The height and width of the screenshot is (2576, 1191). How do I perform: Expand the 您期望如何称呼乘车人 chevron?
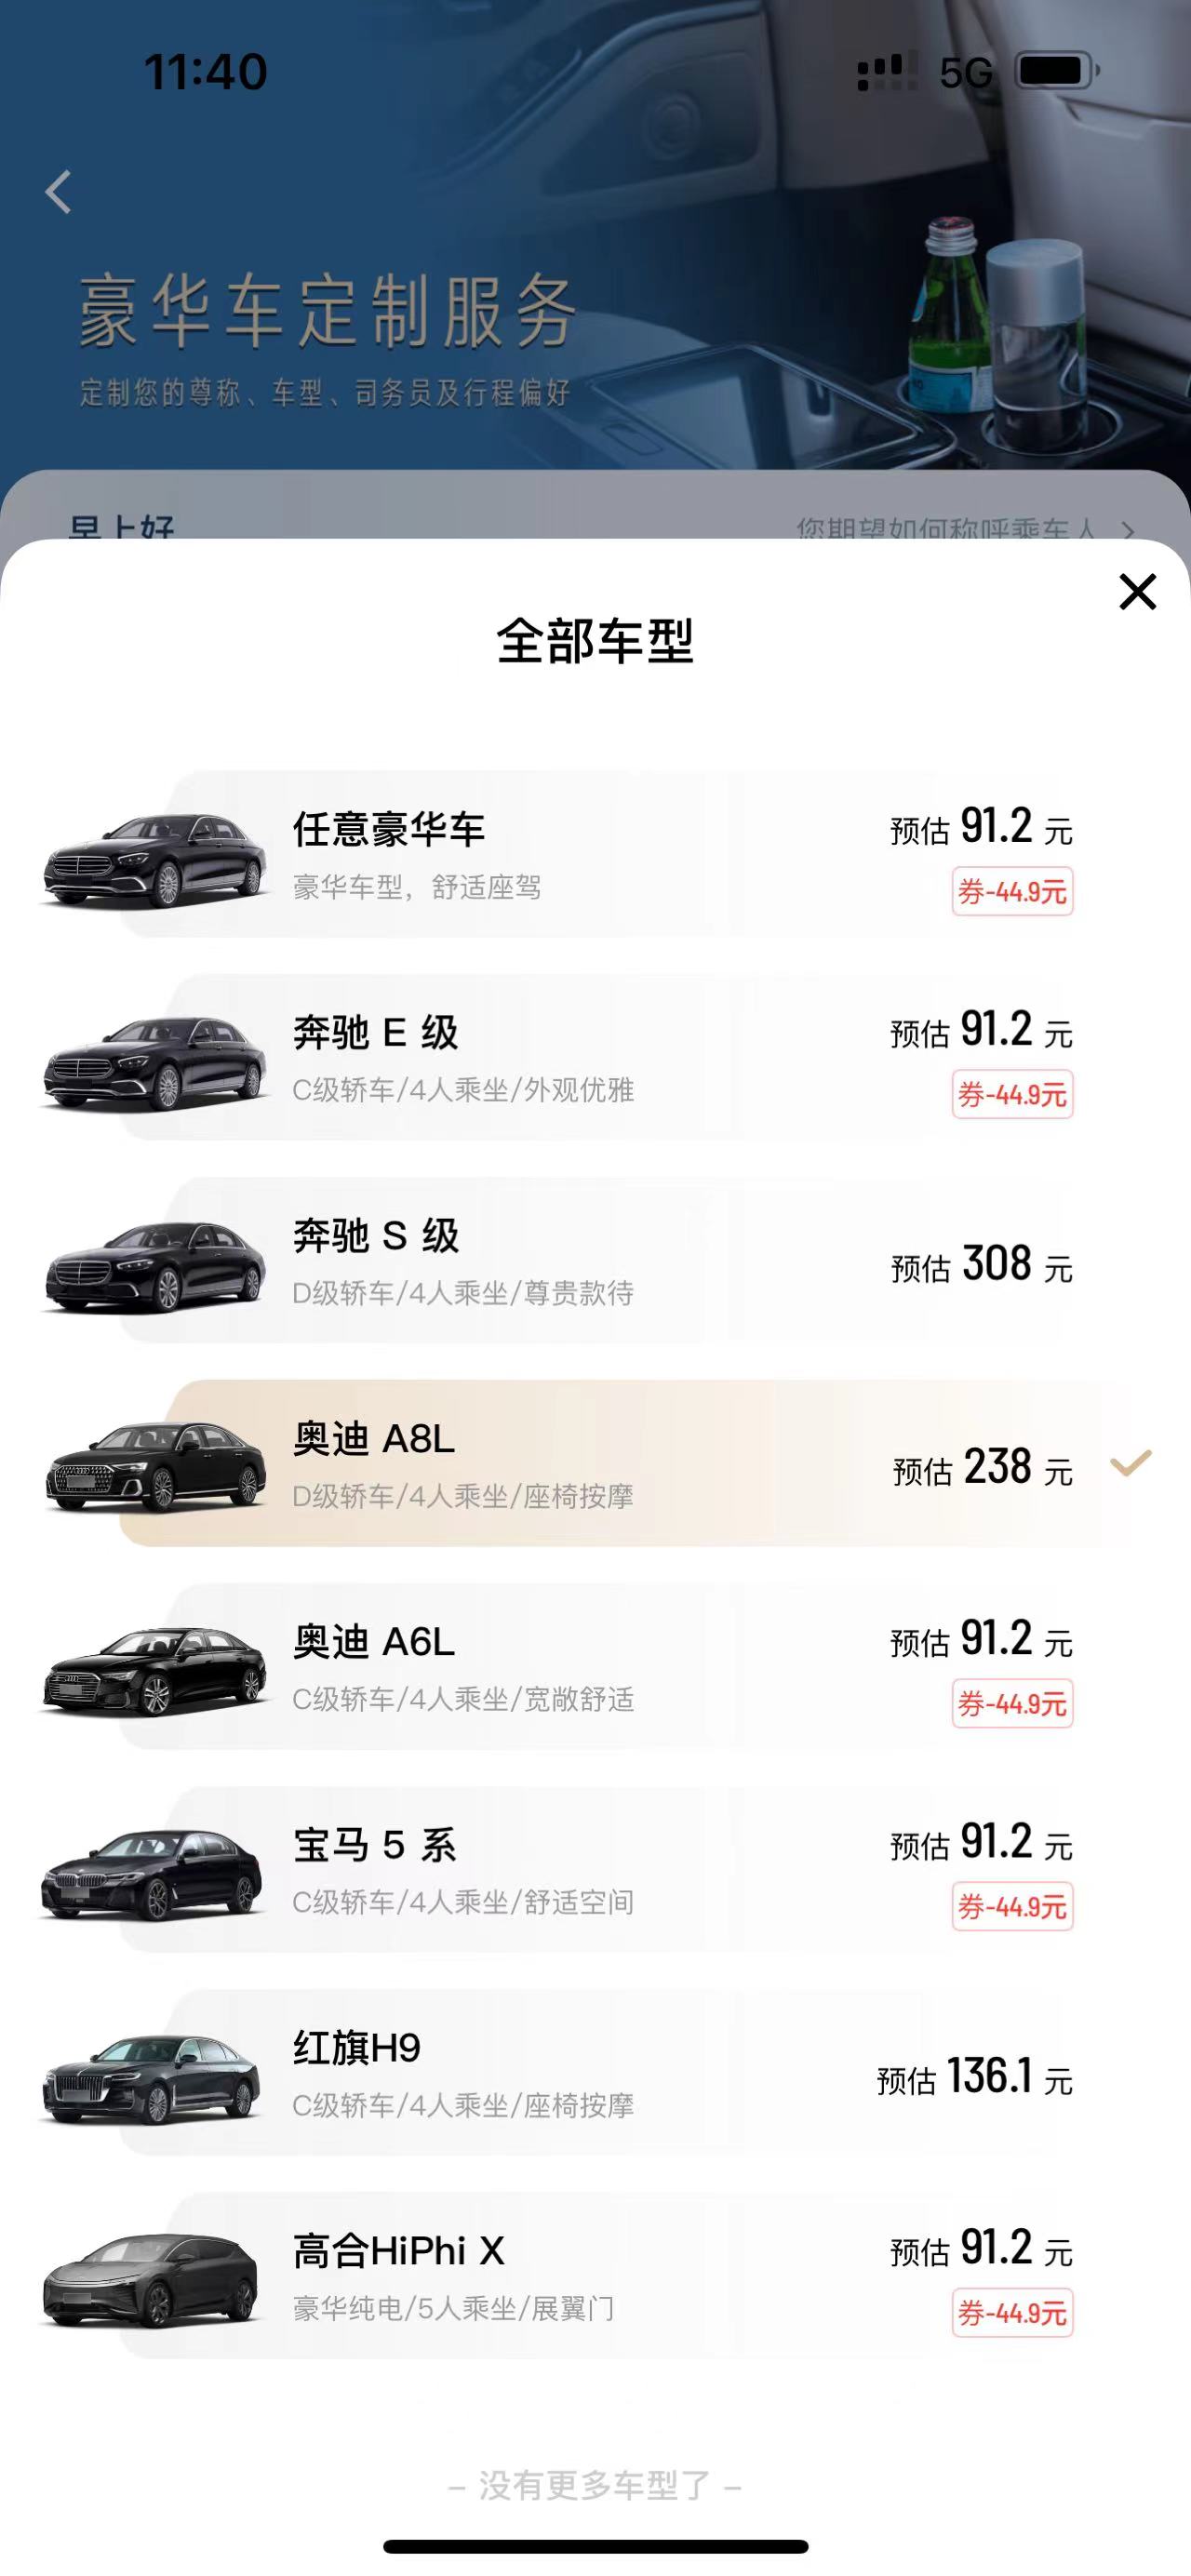pos(1128,530)
